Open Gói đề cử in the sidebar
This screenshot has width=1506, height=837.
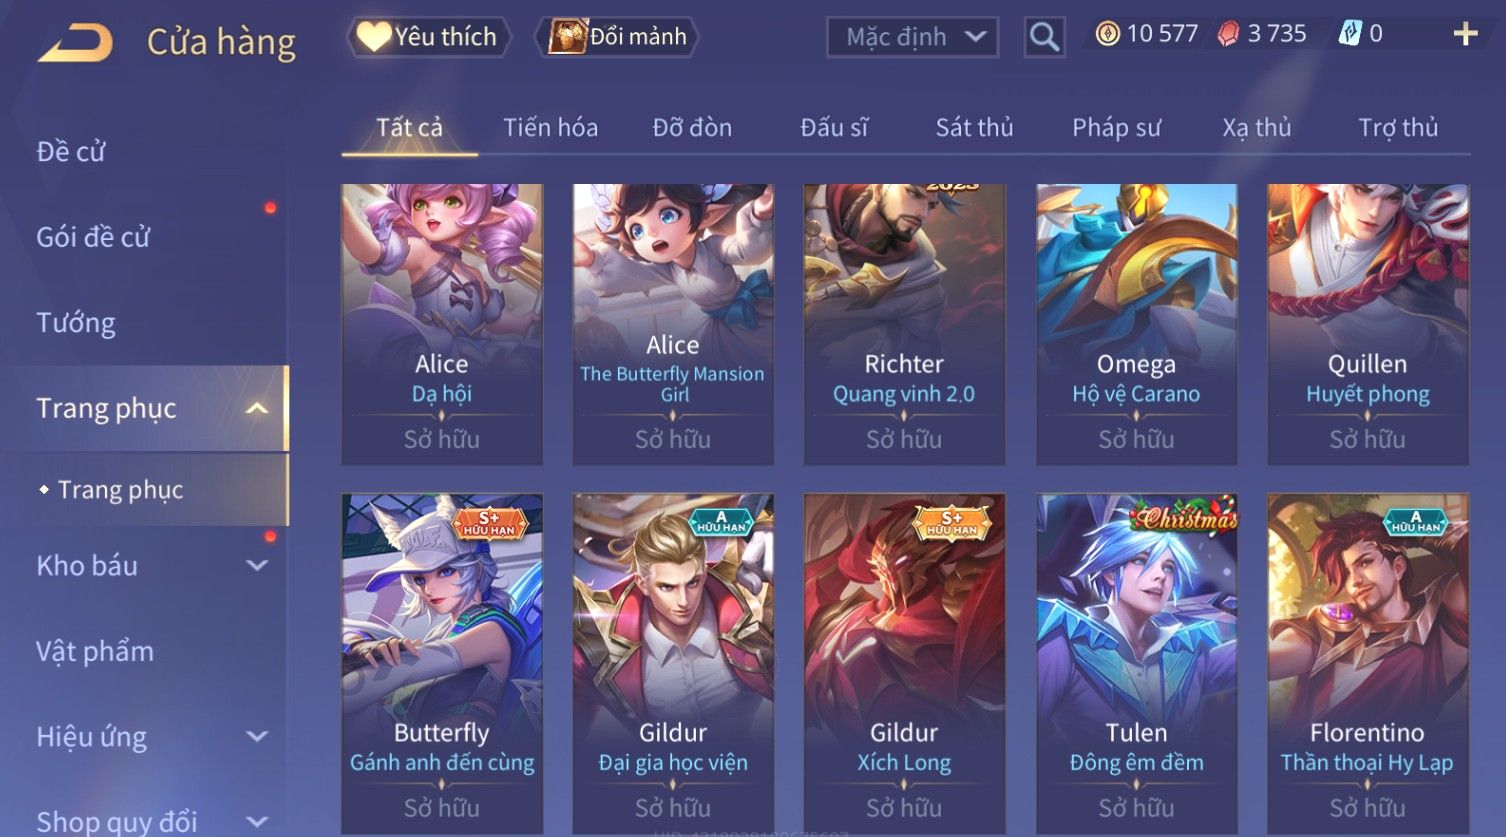pyautogui.click(x=93, y=237)
